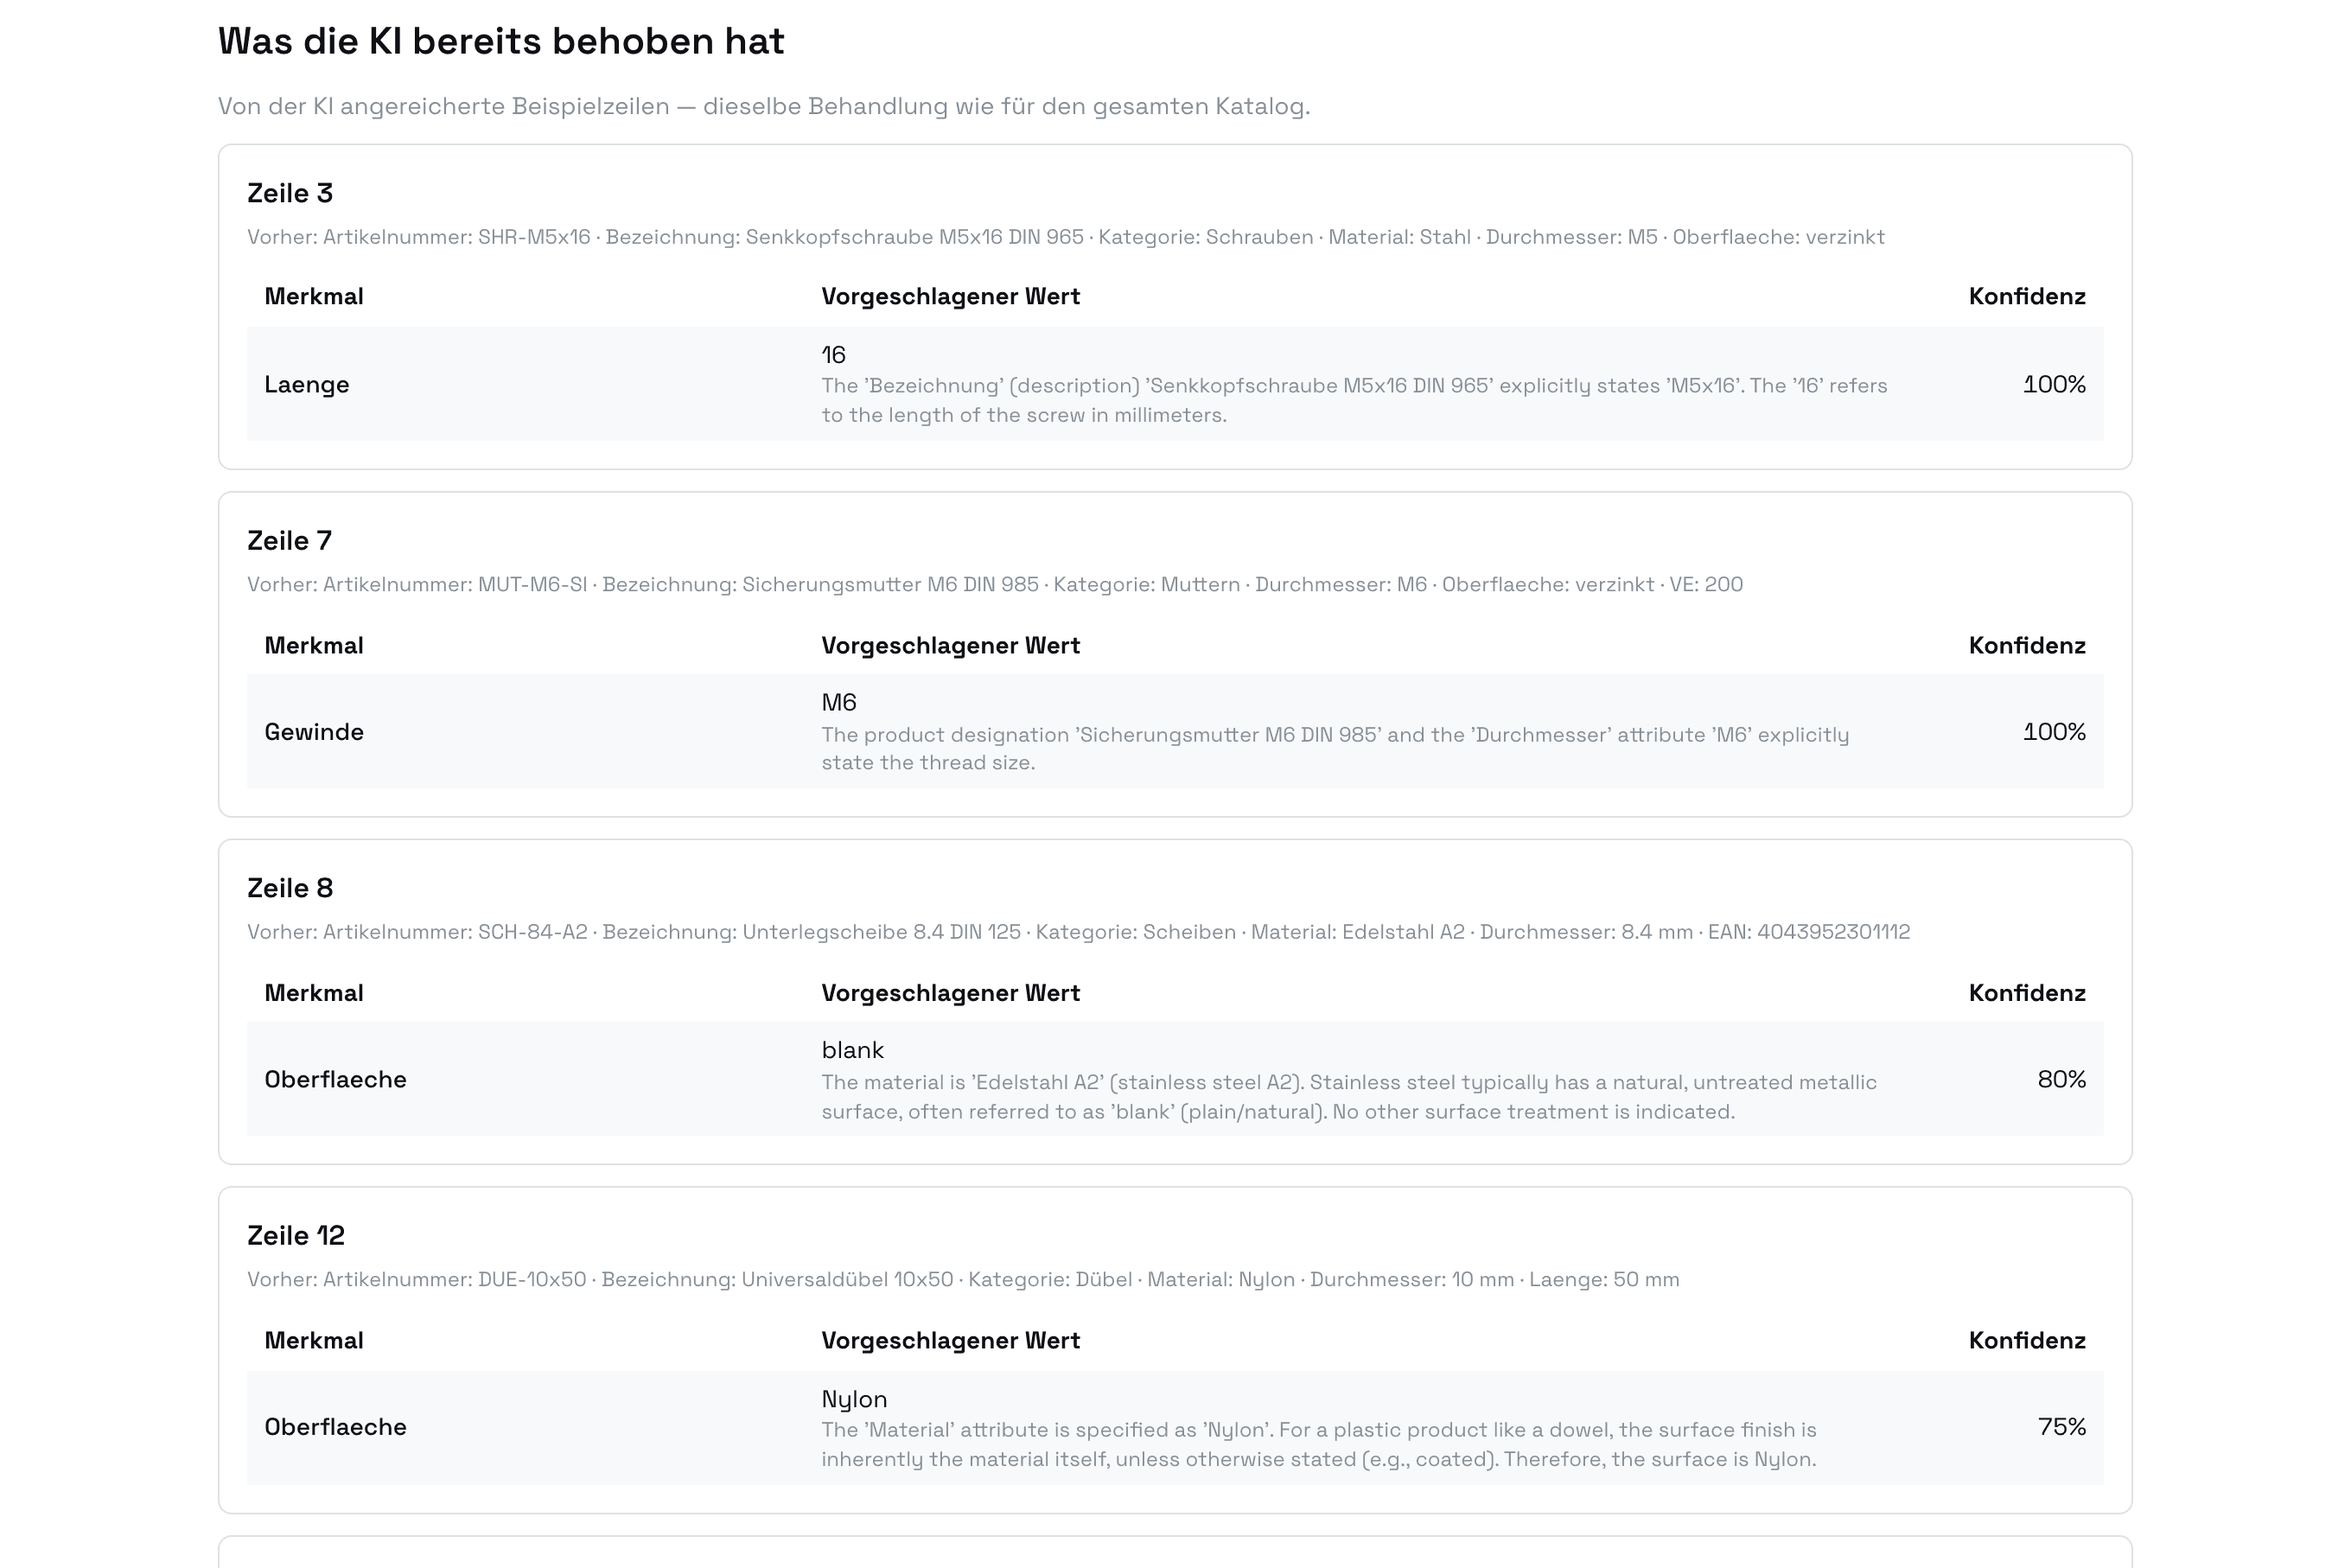Click the Zeile 8 'Vorher' line with EAN
This screenshot has width=2351, height=1568.
click(1079, 932)
